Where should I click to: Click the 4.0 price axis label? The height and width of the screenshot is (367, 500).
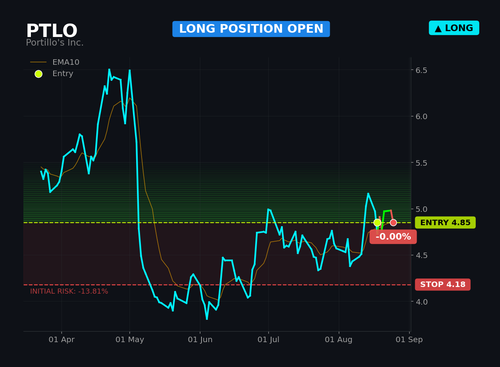[x=421, y=302]
